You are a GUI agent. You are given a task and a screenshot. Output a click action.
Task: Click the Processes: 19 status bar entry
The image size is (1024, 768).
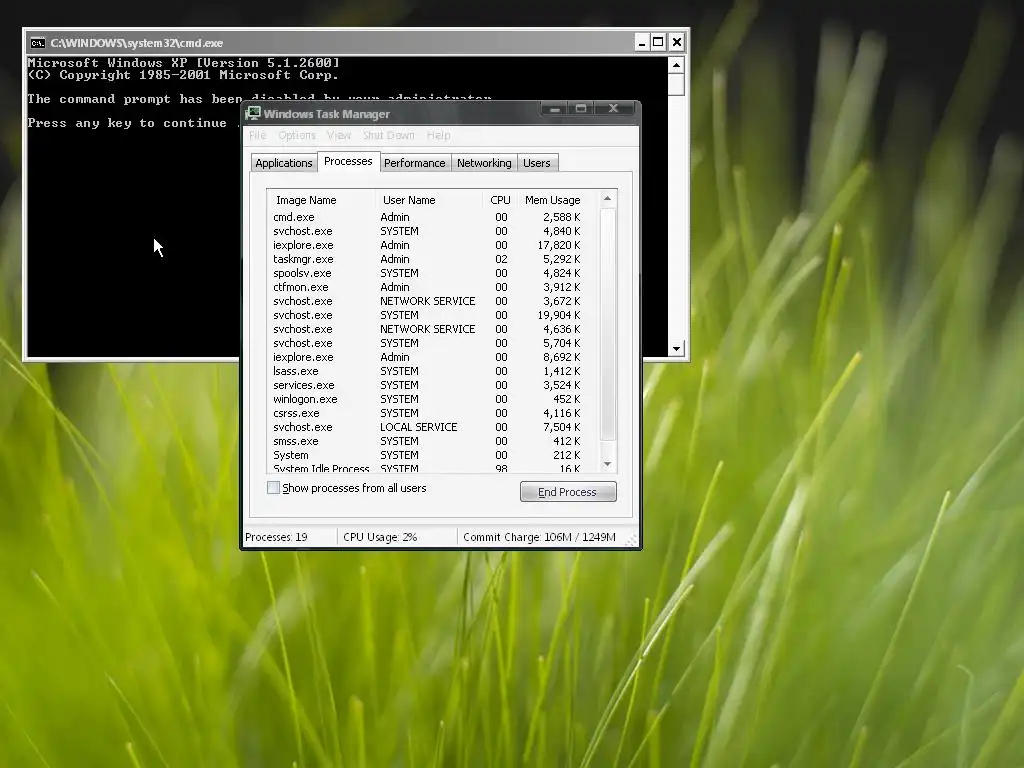pos(289,537)
